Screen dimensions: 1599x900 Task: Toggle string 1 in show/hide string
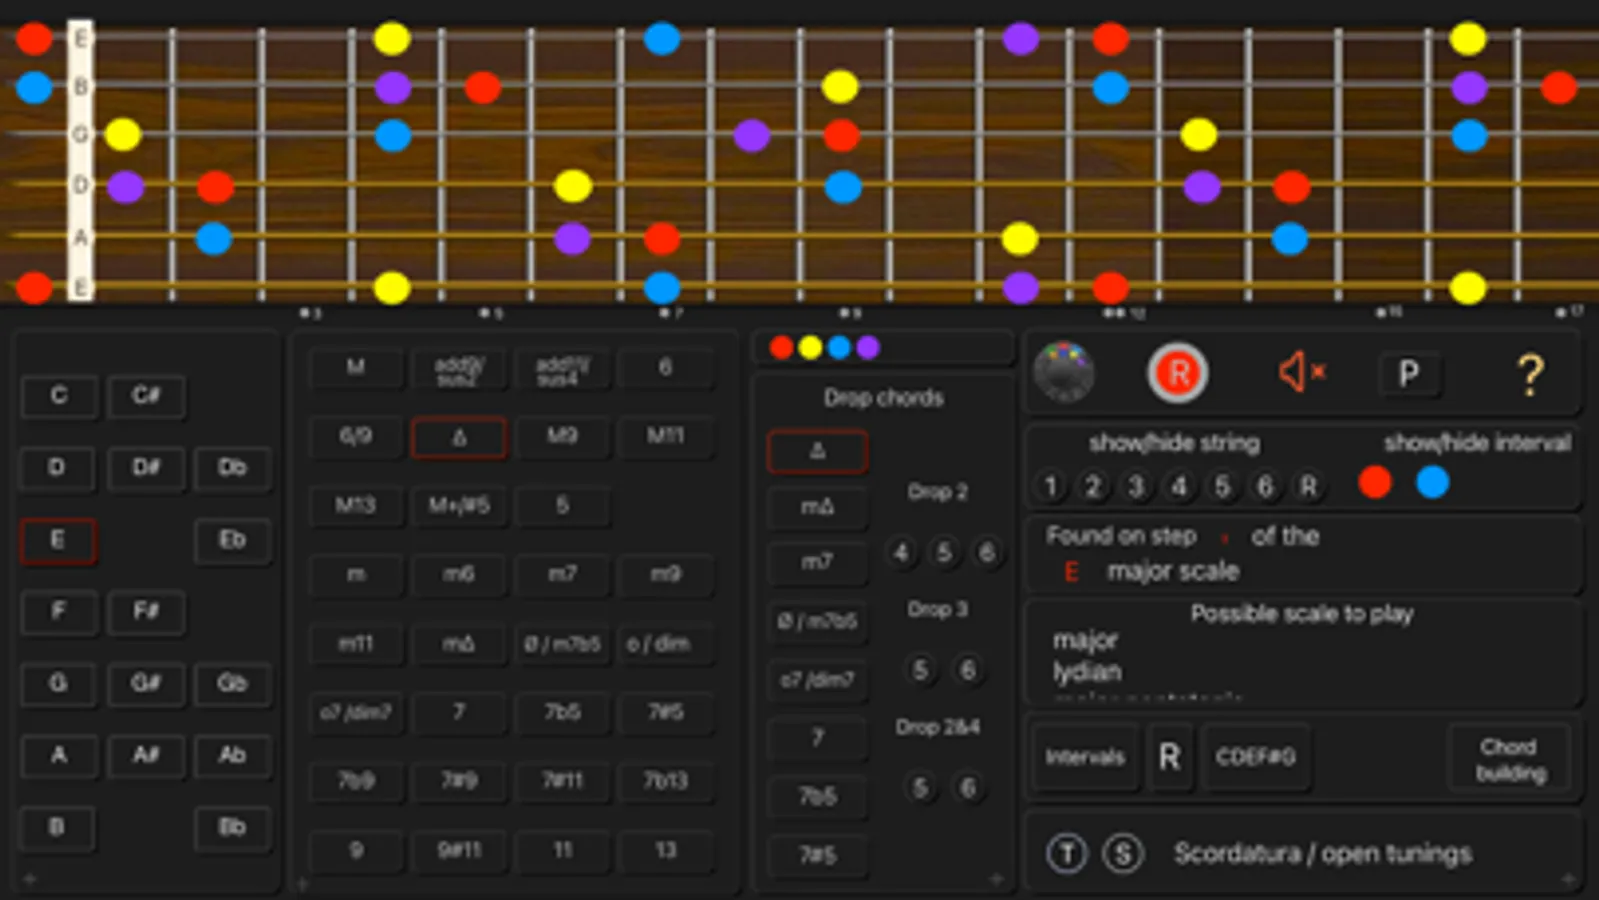[1050, 486]
